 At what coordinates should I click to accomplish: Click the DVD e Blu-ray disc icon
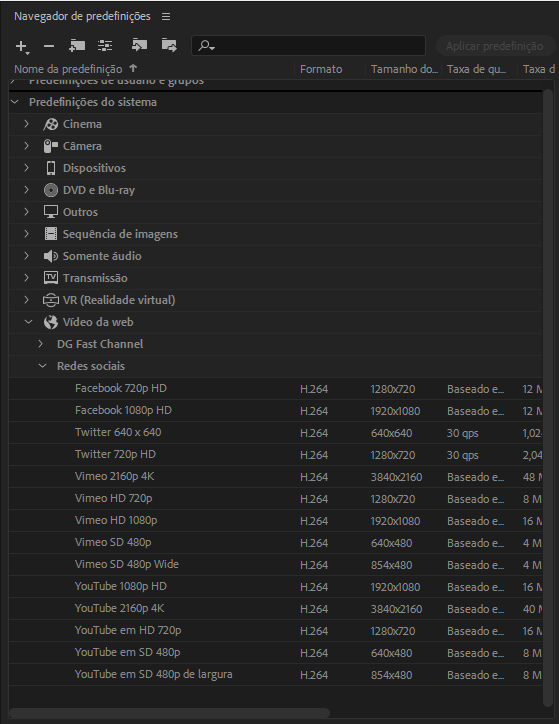(x=51, y=190)
